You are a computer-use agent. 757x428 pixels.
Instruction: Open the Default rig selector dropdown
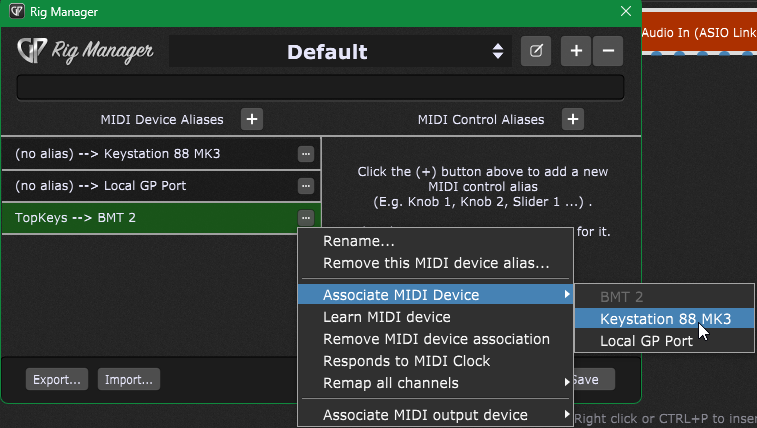tap(340, 52)
